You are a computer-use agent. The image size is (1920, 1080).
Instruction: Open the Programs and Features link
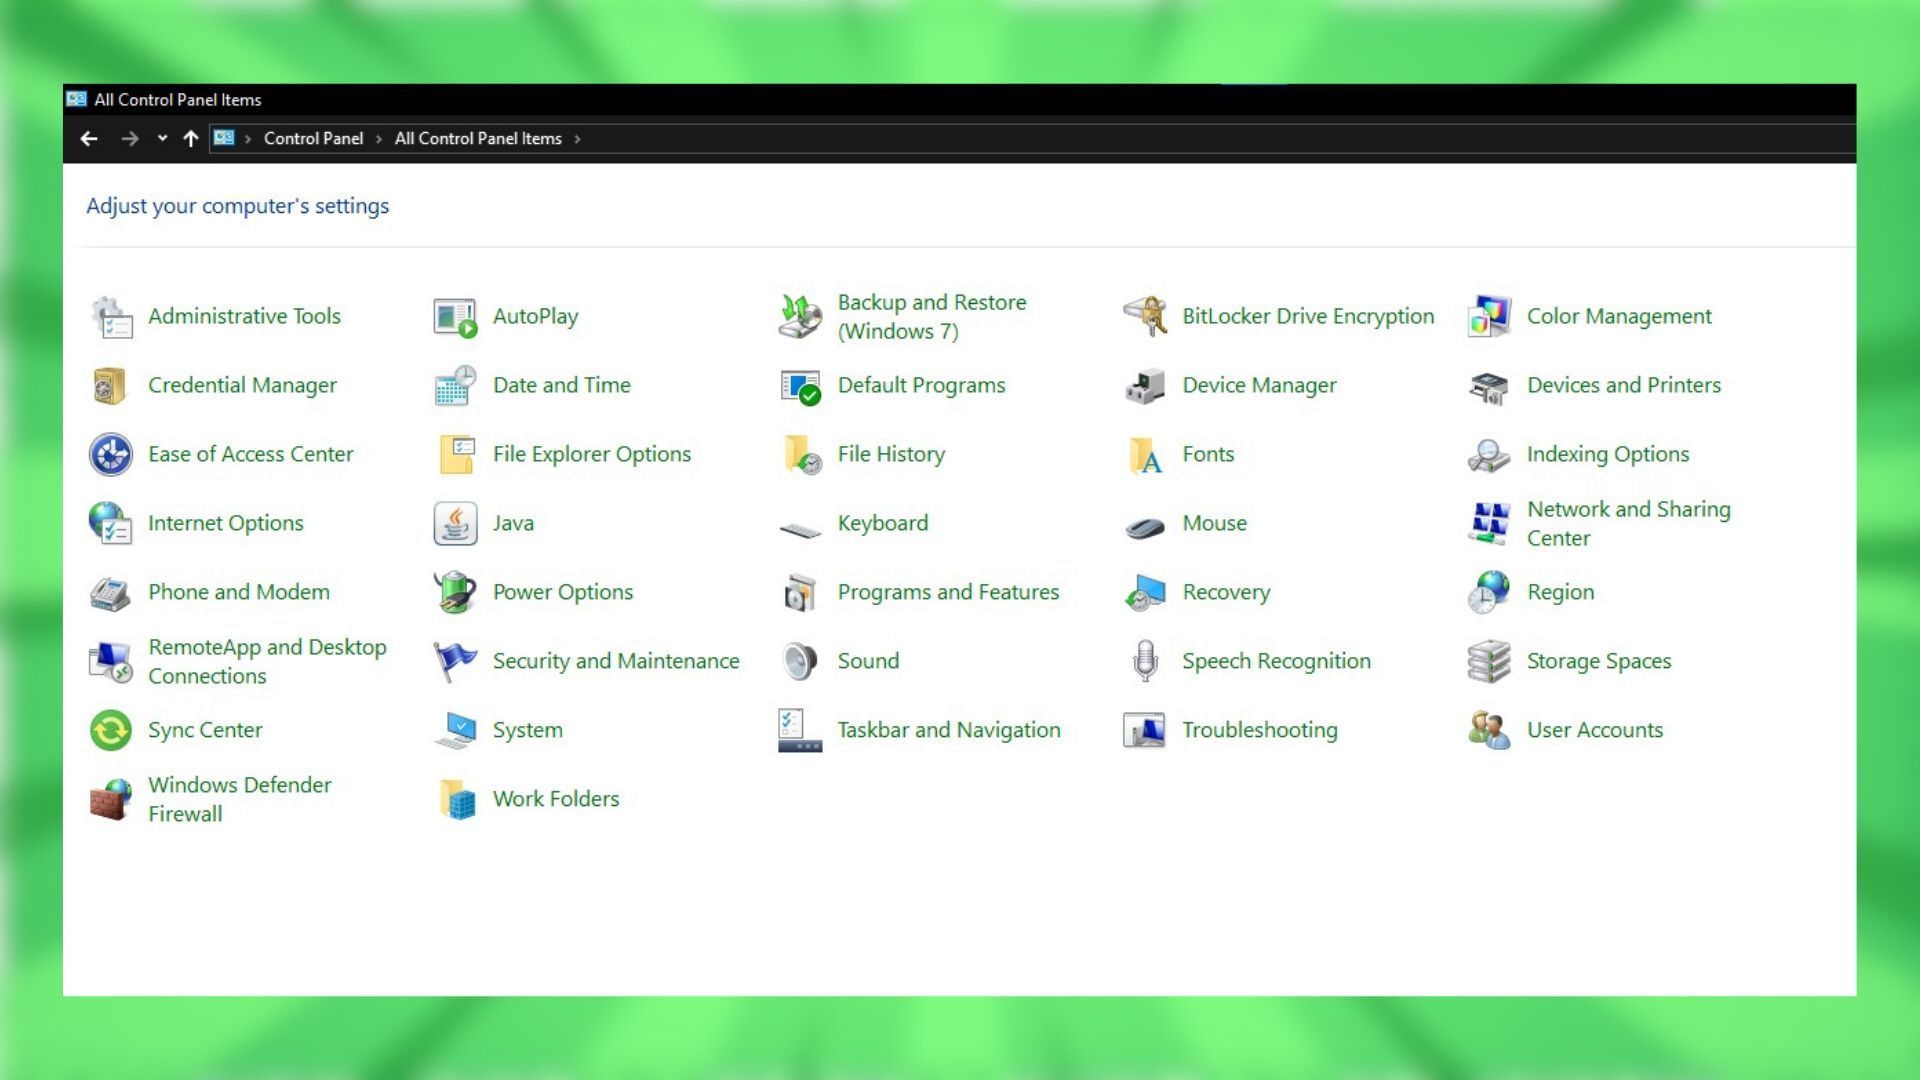click(947, 592)
